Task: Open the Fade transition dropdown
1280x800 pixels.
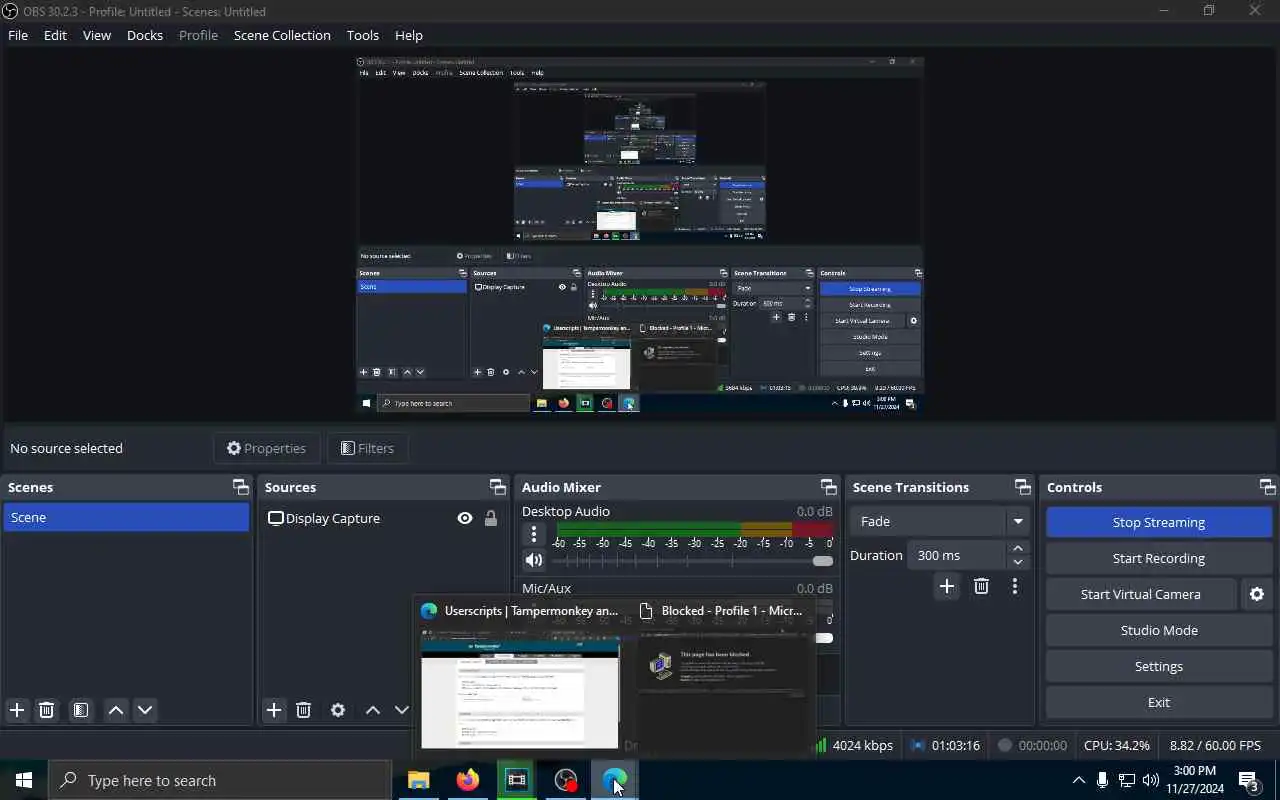Action: coord(938,521)
